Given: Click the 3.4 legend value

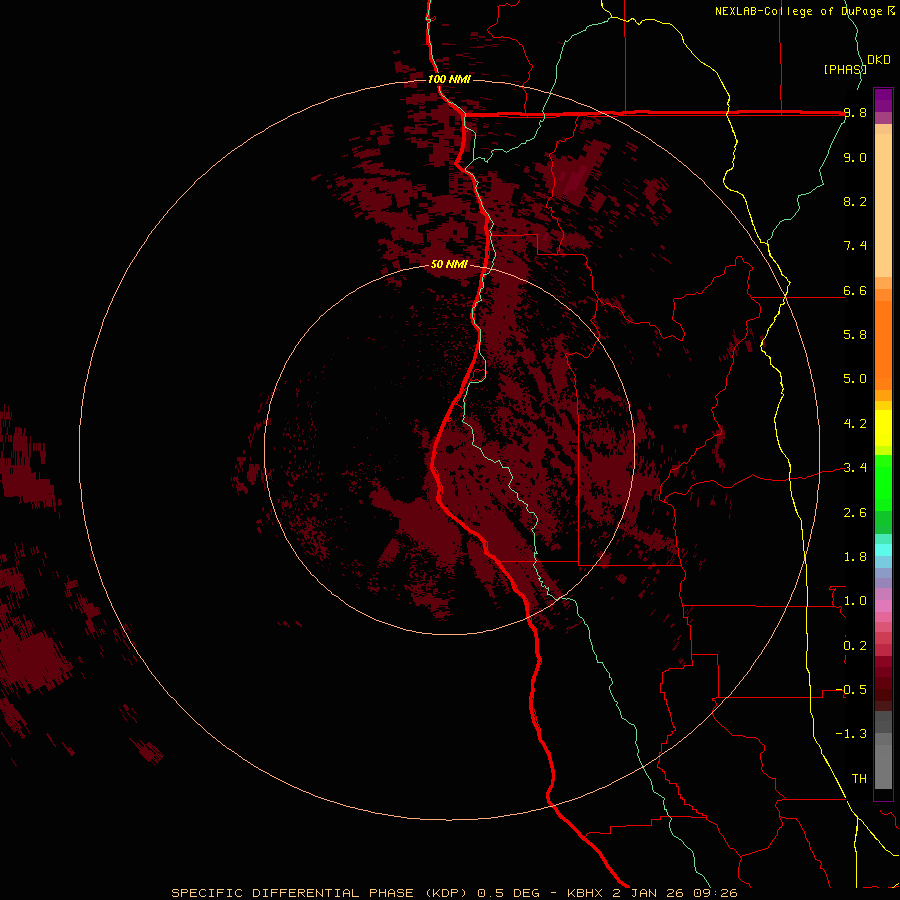Looking at the screenshot, I should [x=855, y=468].
